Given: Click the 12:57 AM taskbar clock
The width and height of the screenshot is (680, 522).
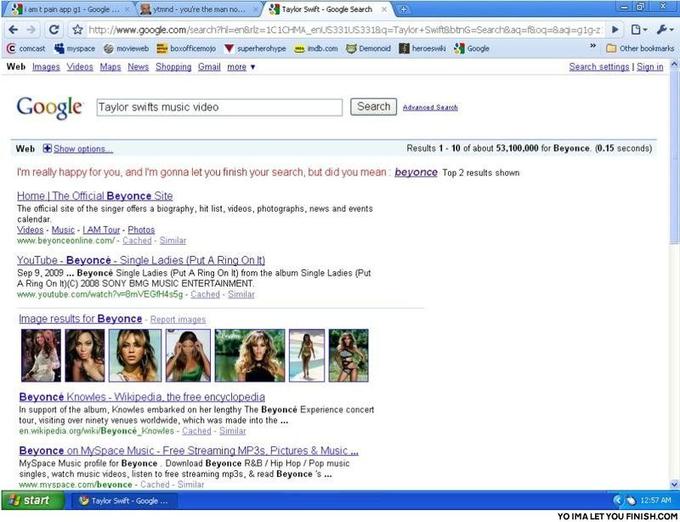Looking at the screenshot, I should 655,501.
